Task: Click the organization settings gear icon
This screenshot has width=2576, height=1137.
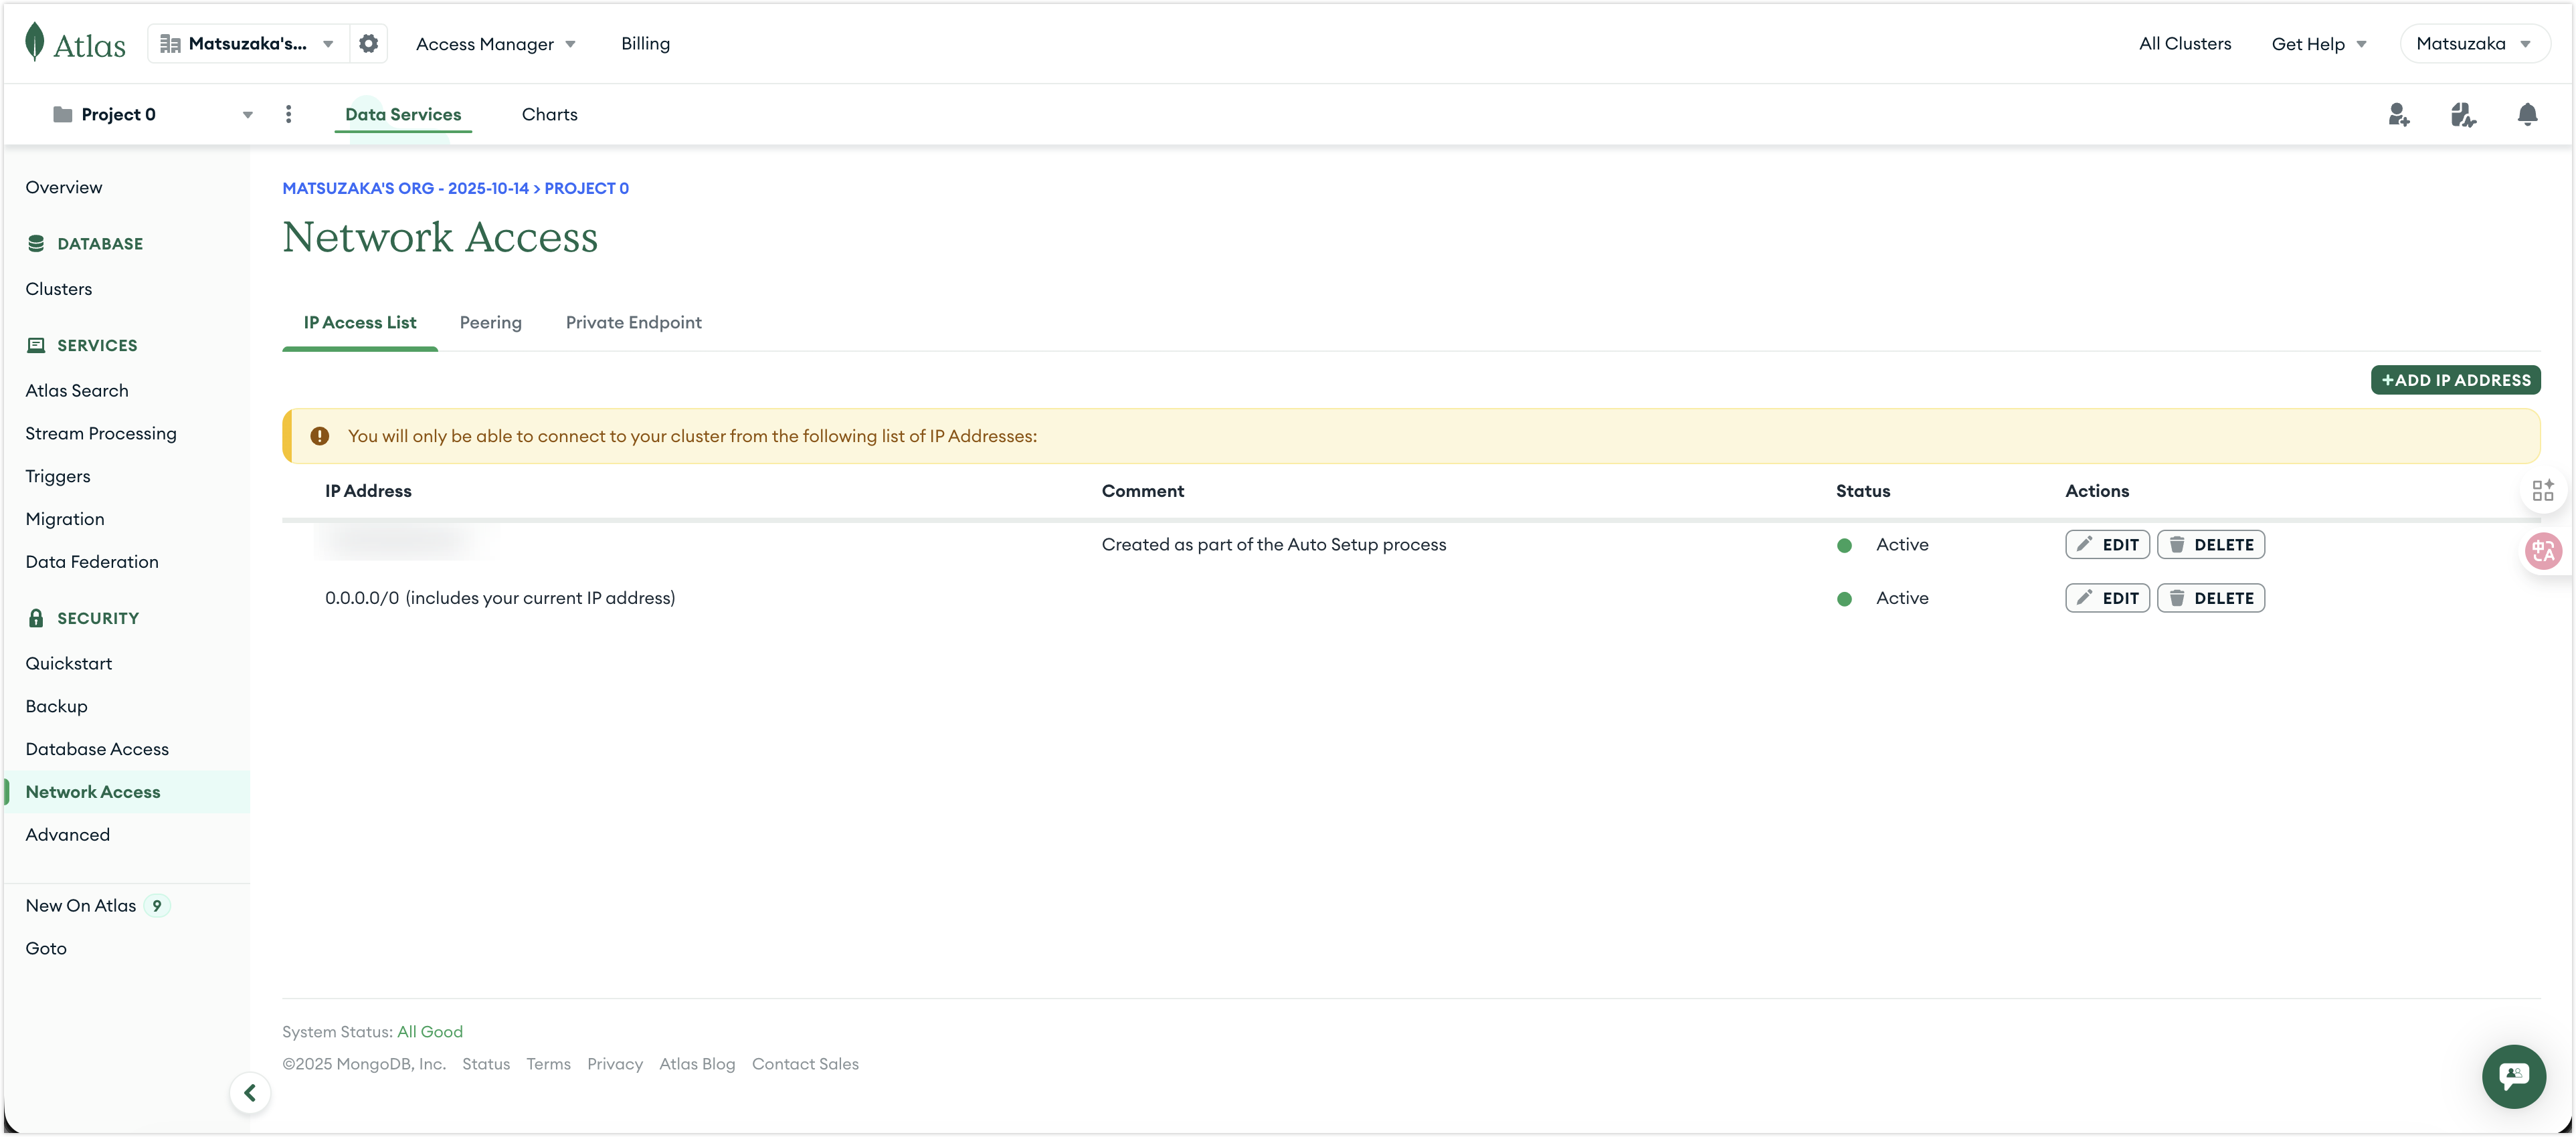Action: click(368, 44)
